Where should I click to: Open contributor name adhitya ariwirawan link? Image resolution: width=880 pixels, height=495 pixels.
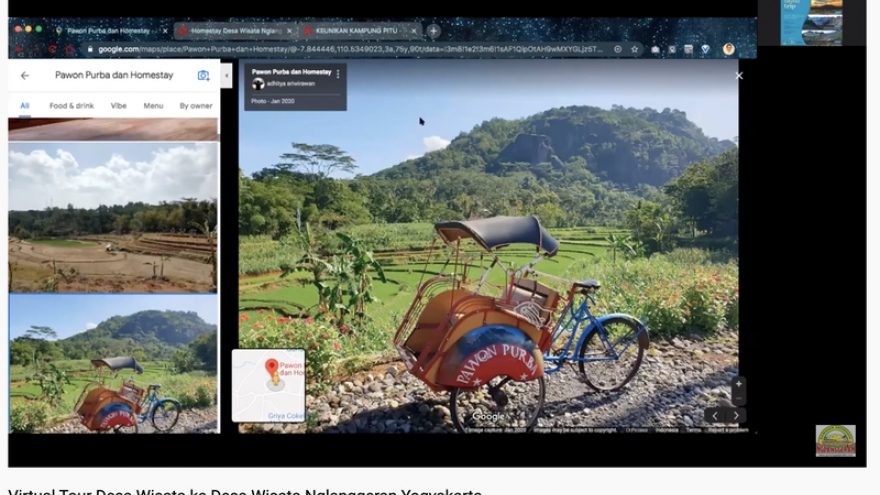(x=291, y=84)
